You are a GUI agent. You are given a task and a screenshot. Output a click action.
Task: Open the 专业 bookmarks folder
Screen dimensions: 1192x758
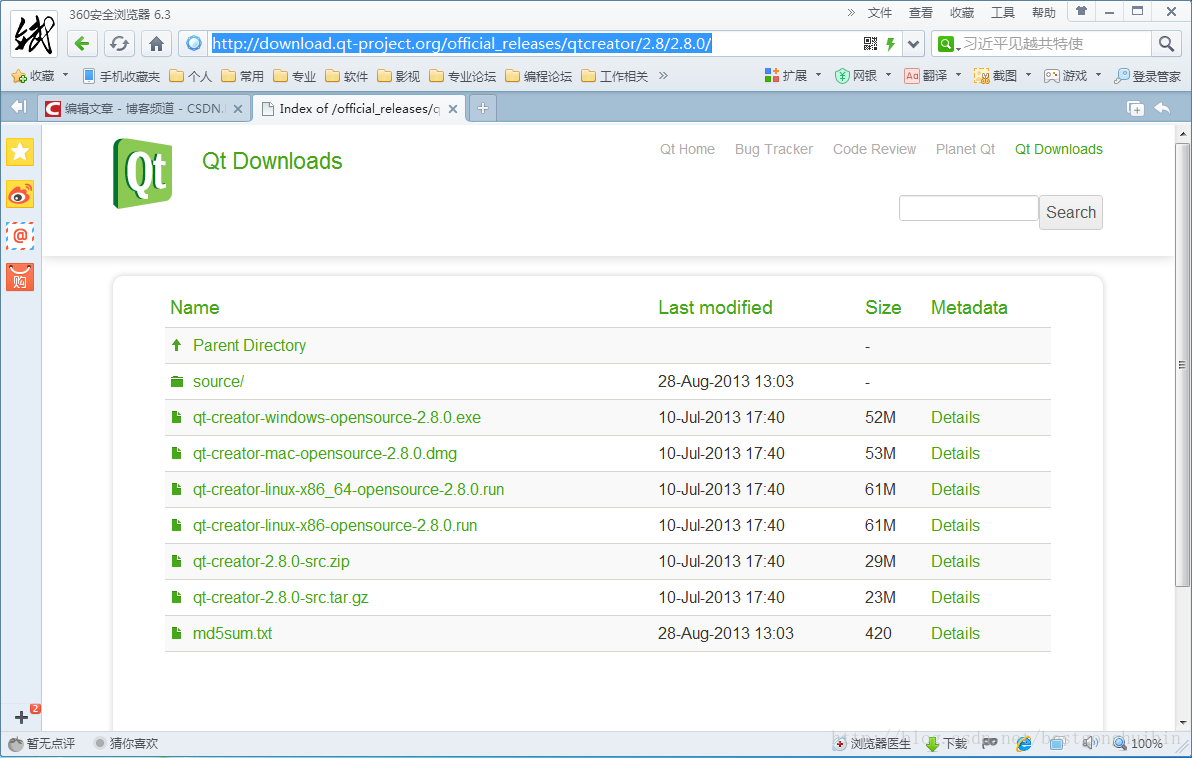tap(295, 76)
